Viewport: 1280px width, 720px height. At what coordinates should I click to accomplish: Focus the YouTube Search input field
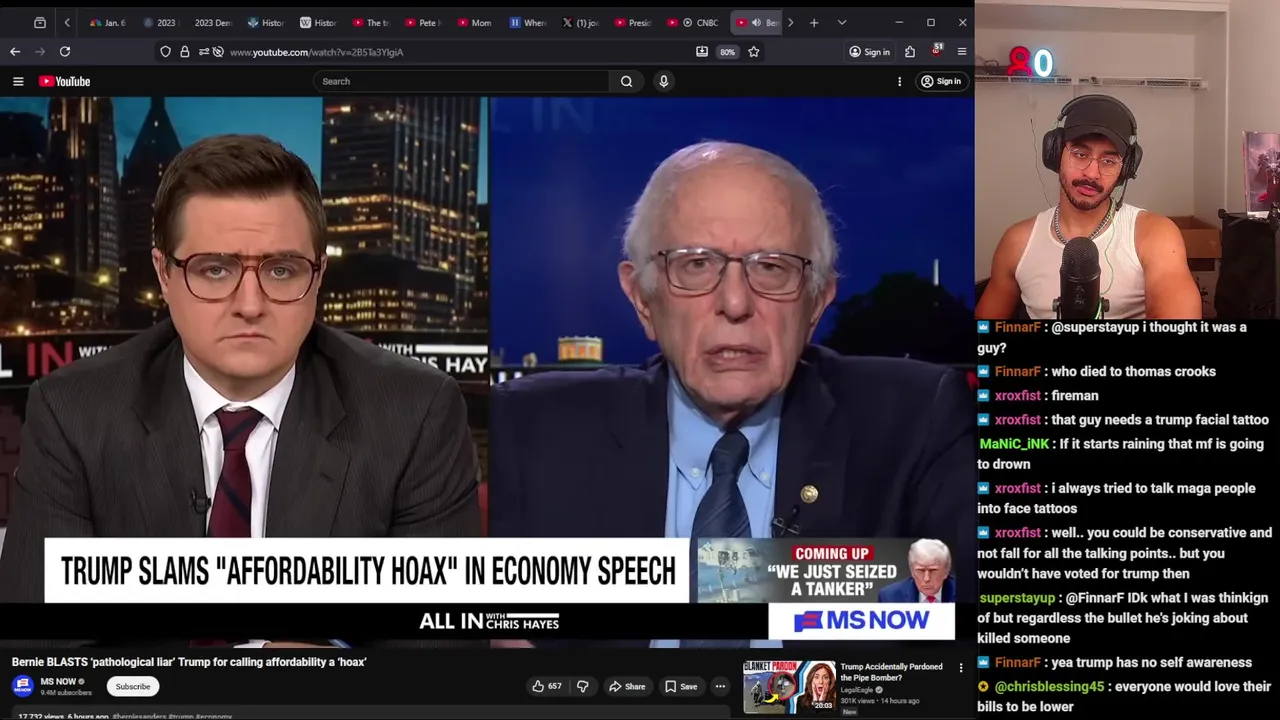tap(462, 81)
